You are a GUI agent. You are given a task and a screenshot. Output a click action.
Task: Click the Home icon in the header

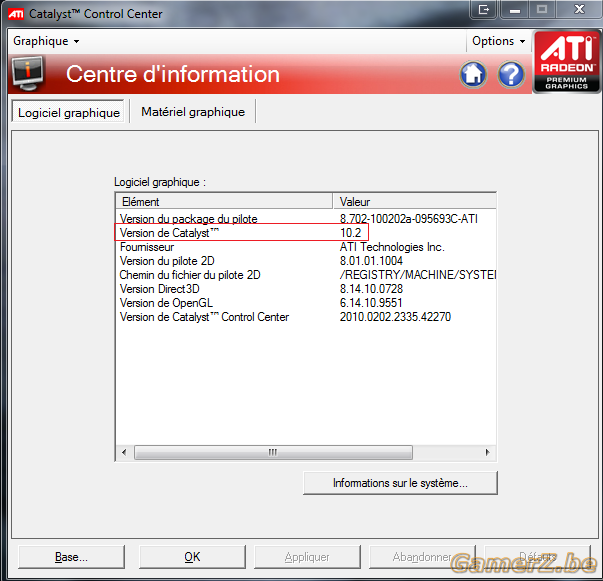[x=473, y=74]
